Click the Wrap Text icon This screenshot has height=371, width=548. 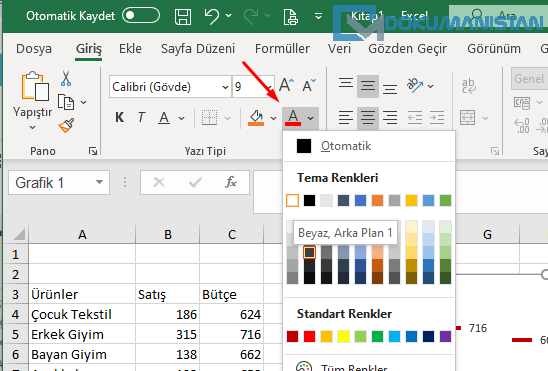469,86
